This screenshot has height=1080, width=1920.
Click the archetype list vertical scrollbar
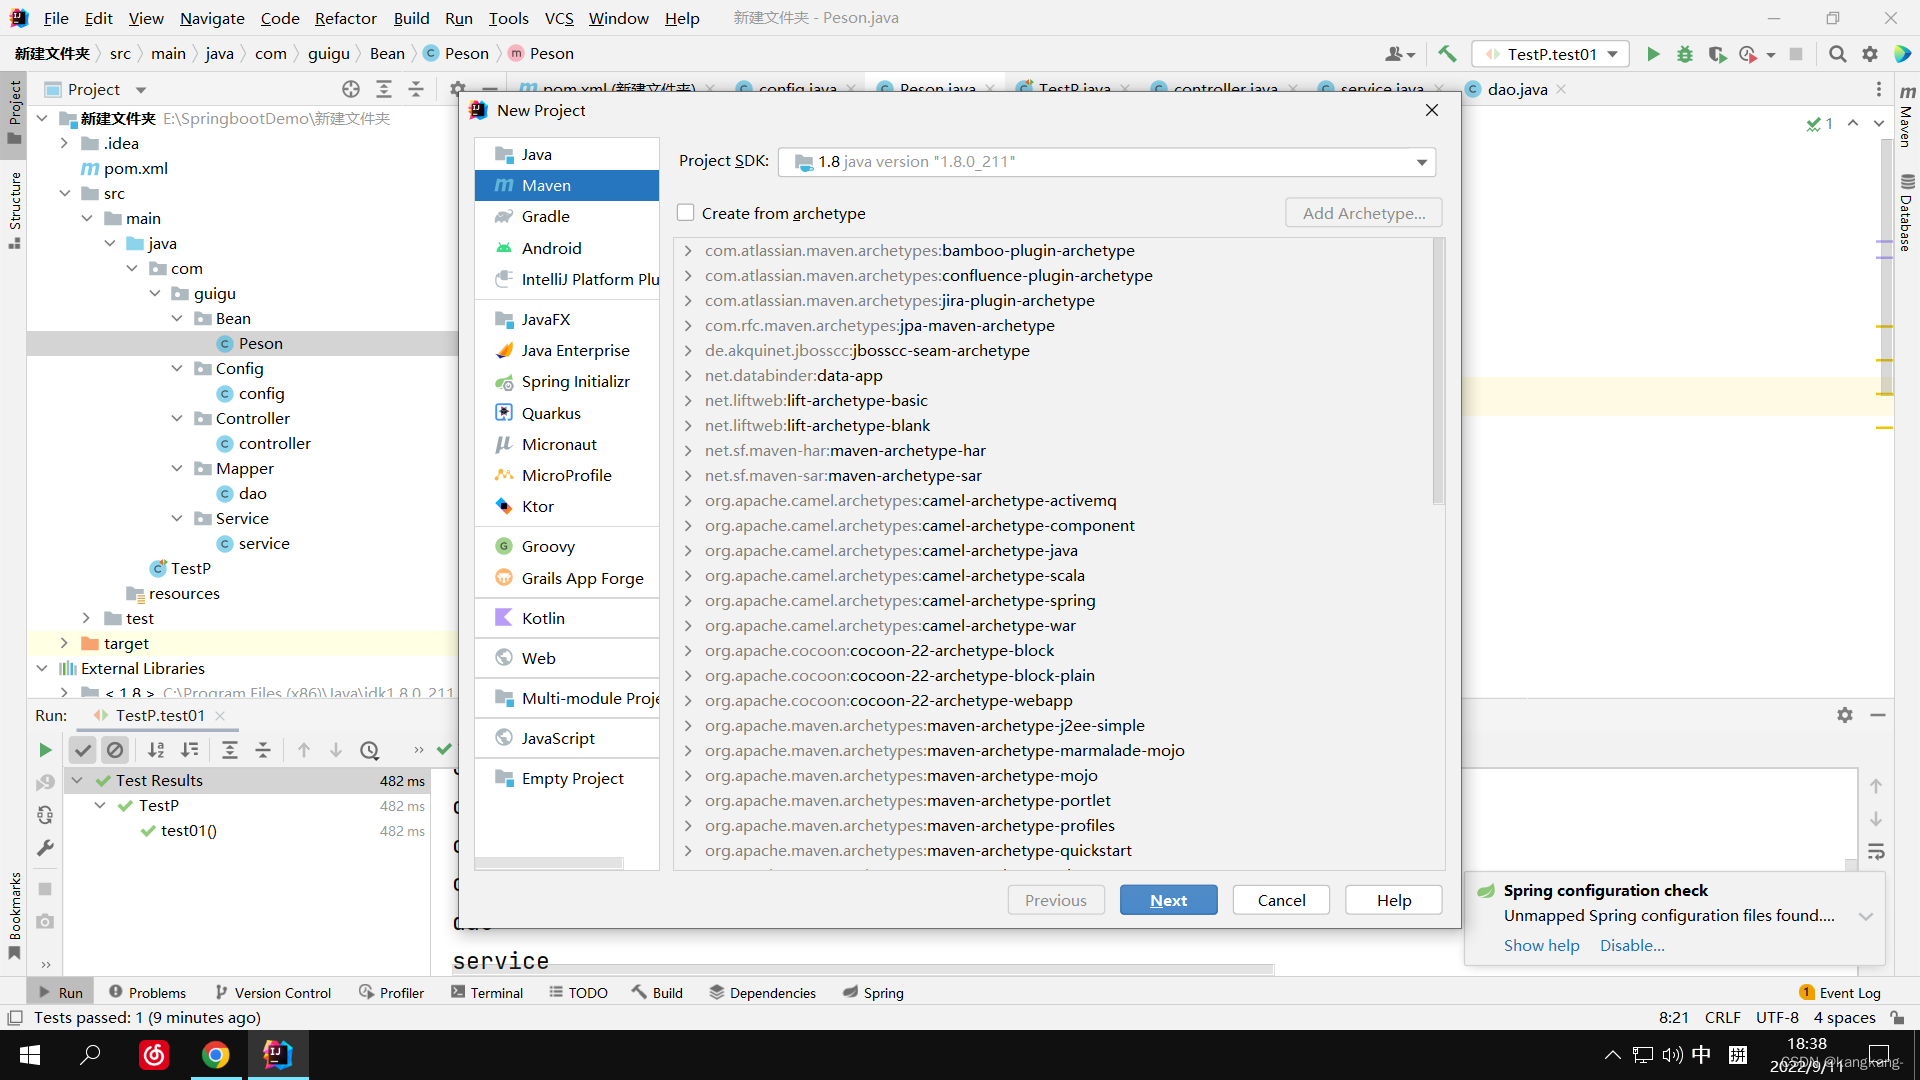[x=1438, y=372]
